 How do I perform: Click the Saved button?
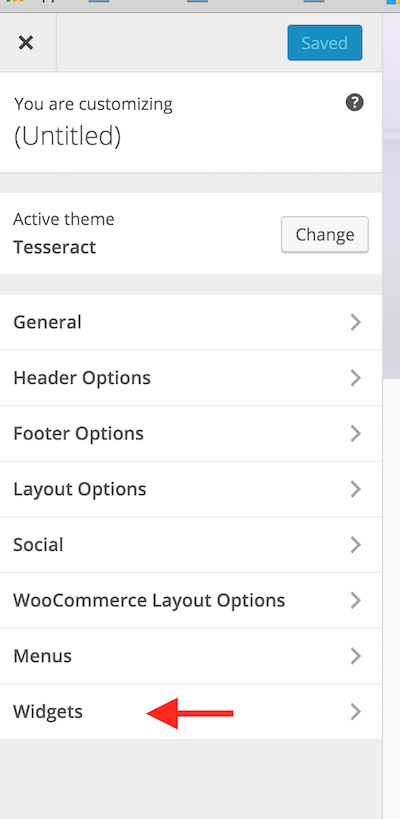(324, 42)
